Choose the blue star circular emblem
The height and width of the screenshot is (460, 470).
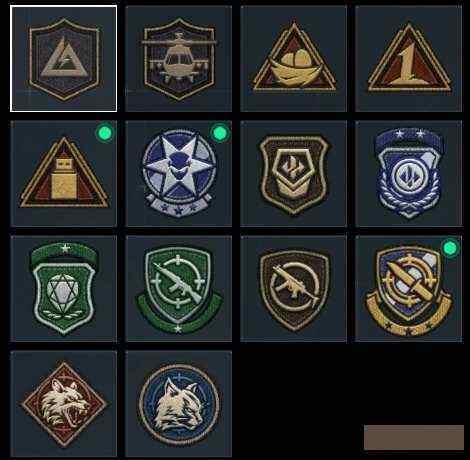(179, 174)
